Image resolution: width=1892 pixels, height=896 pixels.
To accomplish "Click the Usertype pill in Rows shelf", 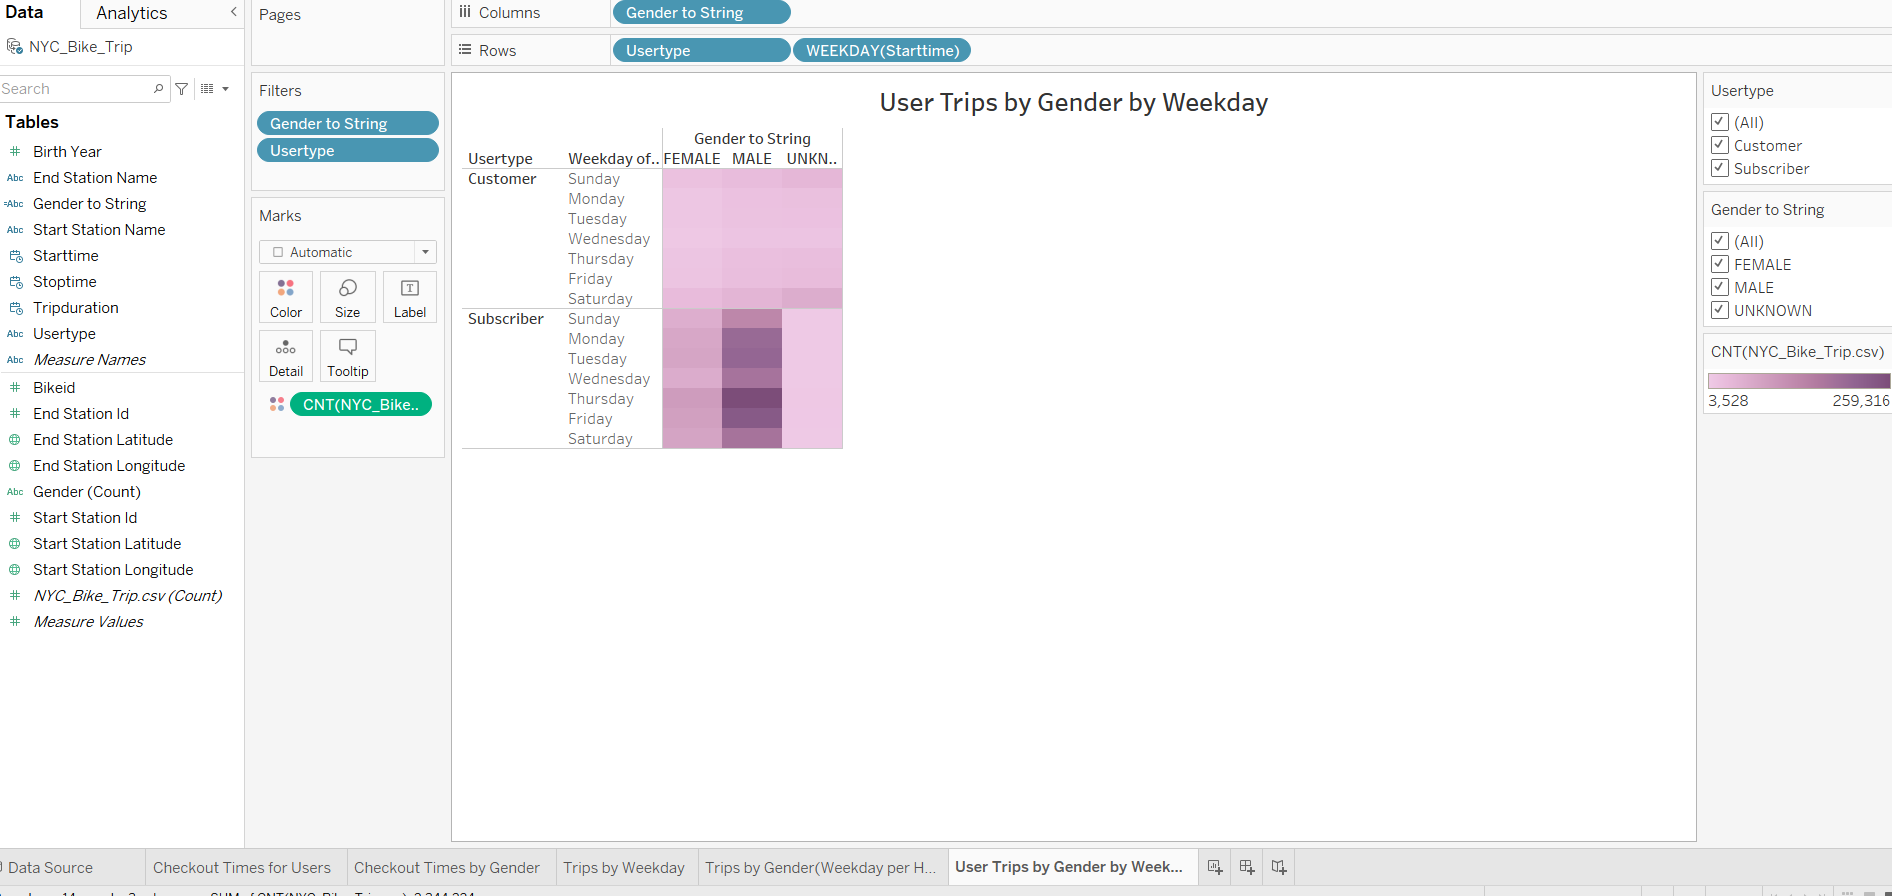I will pos(701,50).
